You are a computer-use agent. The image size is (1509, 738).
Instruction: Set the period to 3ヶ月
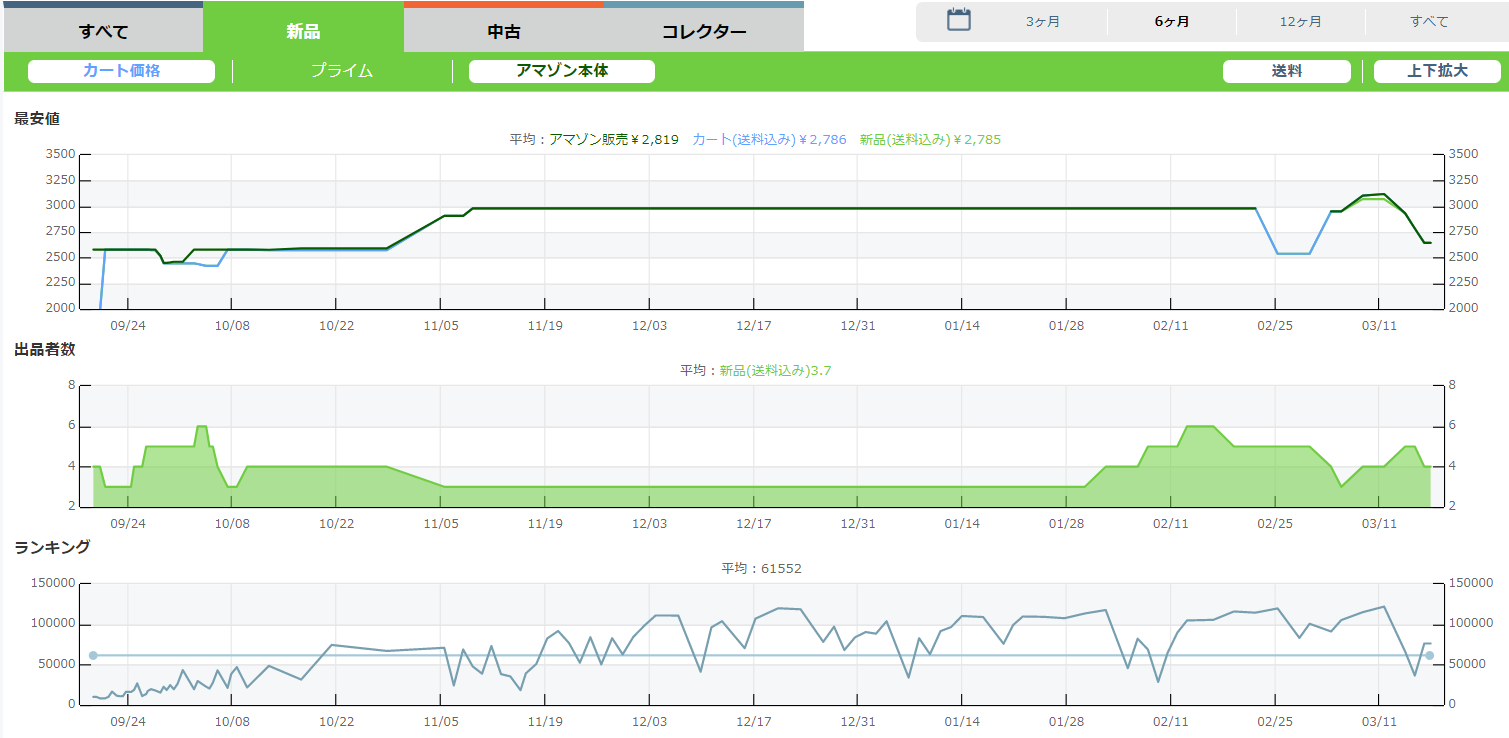(x=1042, y=22)
